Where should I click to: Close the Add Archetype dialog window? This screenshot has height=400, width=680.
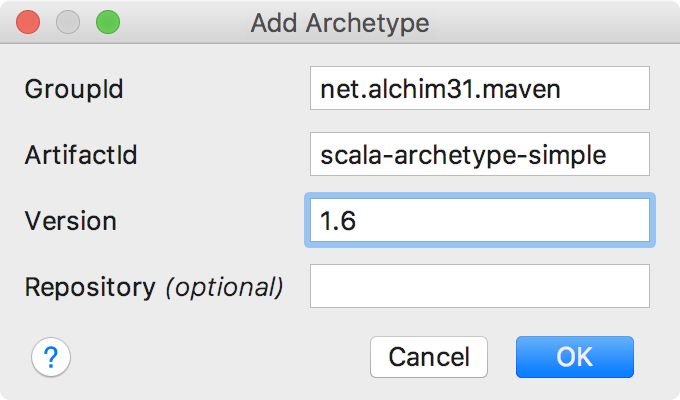coord(30,22)
